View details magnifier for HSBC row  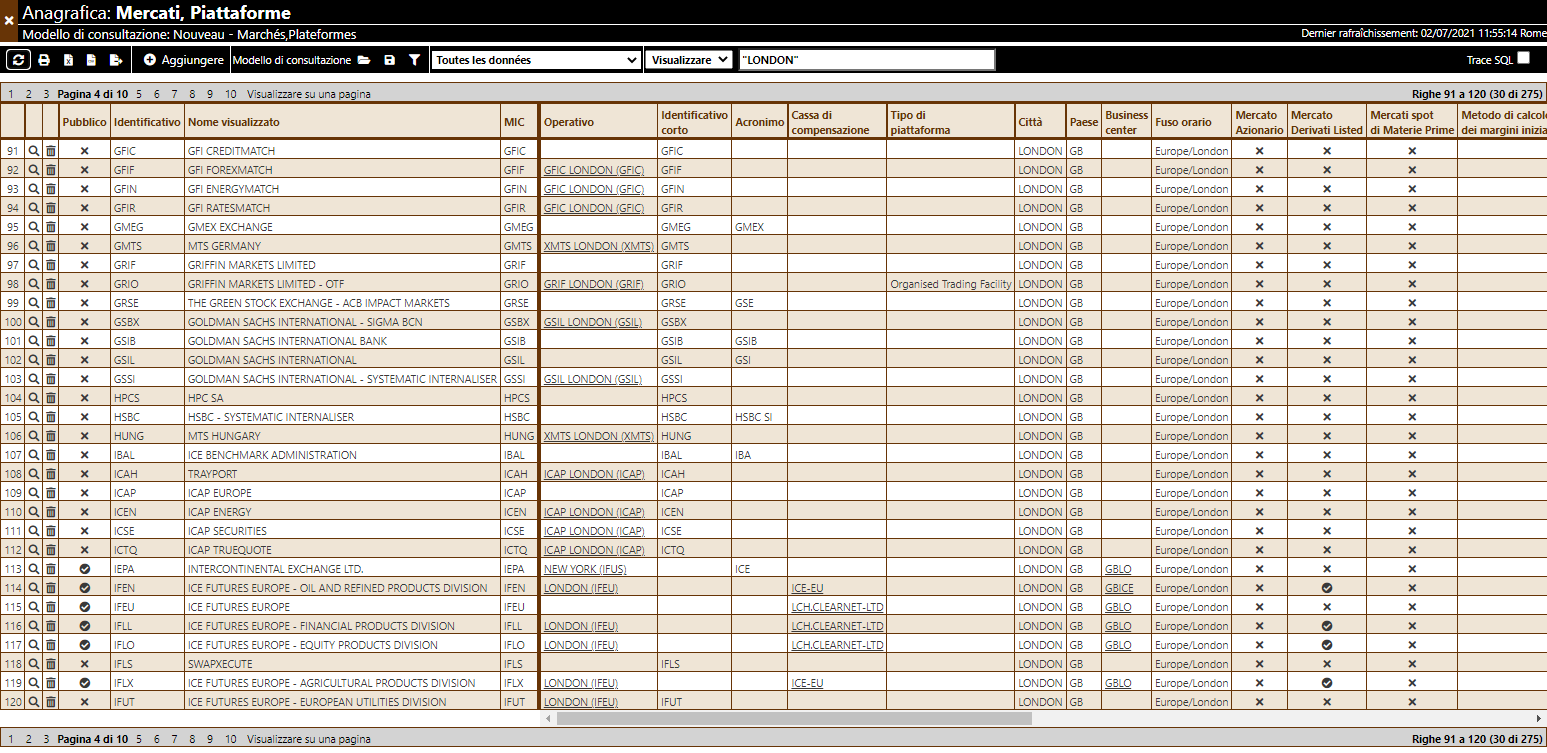tap(34, 417)
